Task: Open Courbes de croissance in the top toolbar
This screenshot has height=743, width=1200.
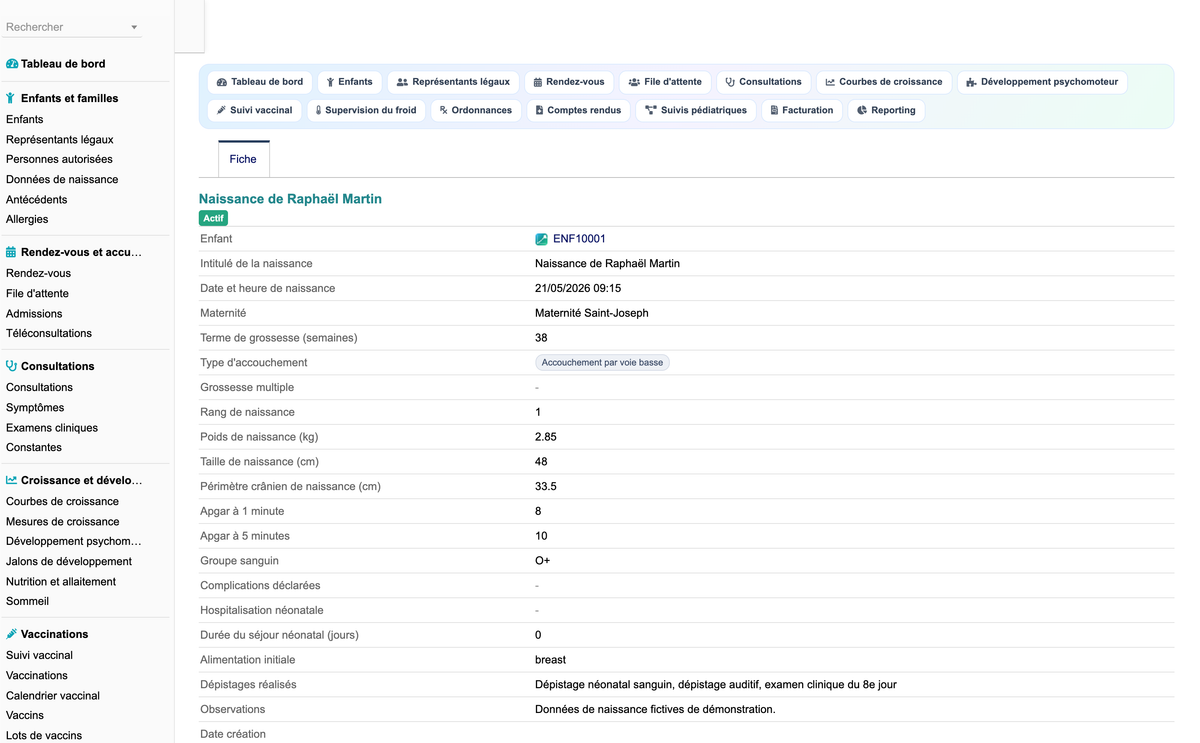Action: pos(884,82)
